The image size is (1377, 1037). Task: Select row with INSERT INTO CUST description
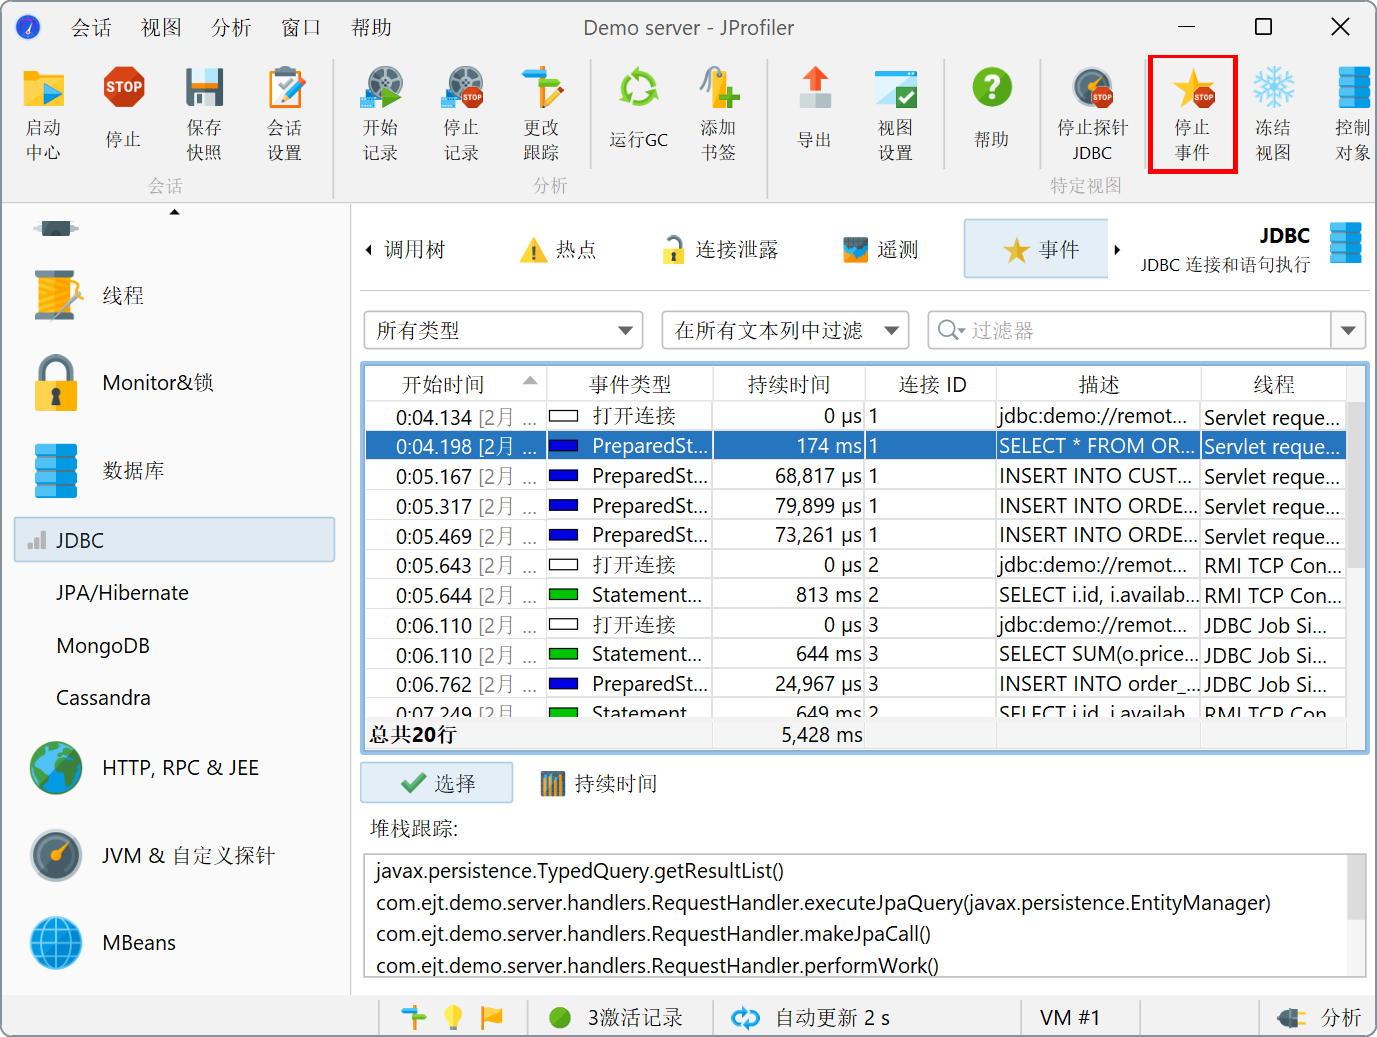click(856, 476)
